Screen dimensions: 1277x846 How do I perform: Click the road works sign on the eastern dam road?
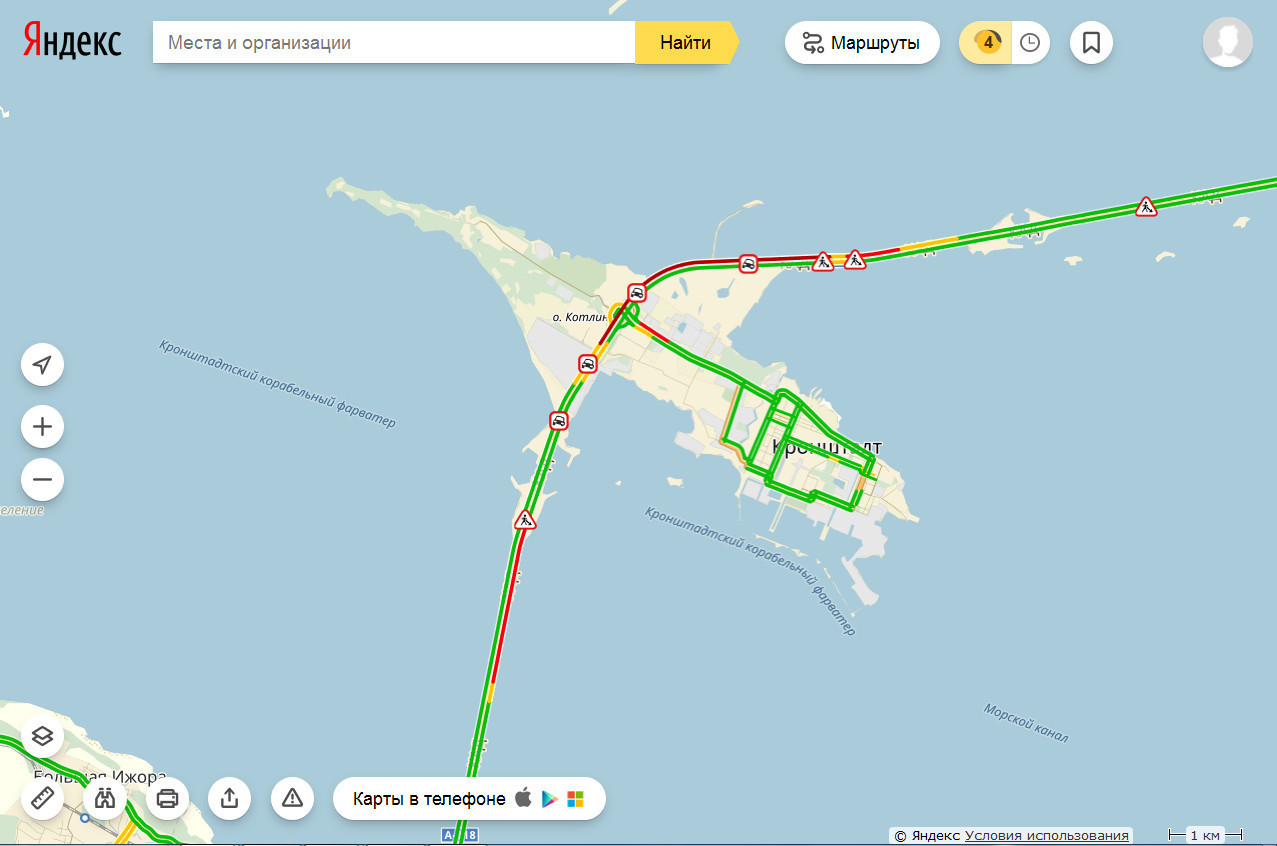1146,207
